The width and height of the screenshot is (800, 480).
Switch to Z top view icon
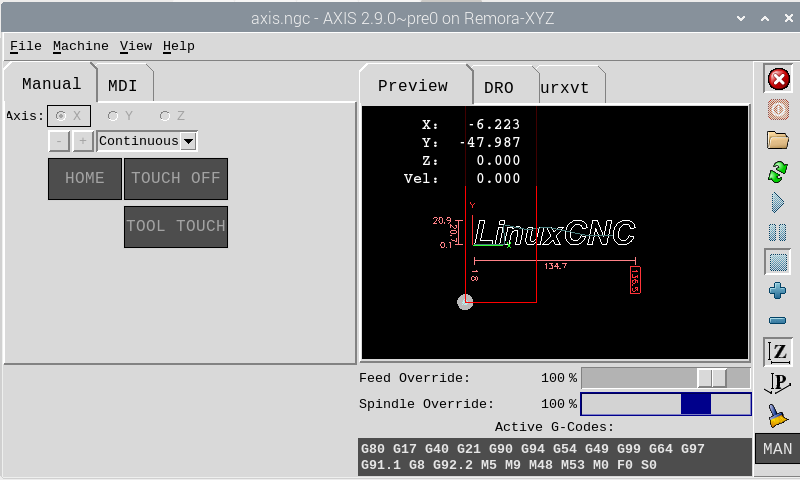[x=778, y=352]
